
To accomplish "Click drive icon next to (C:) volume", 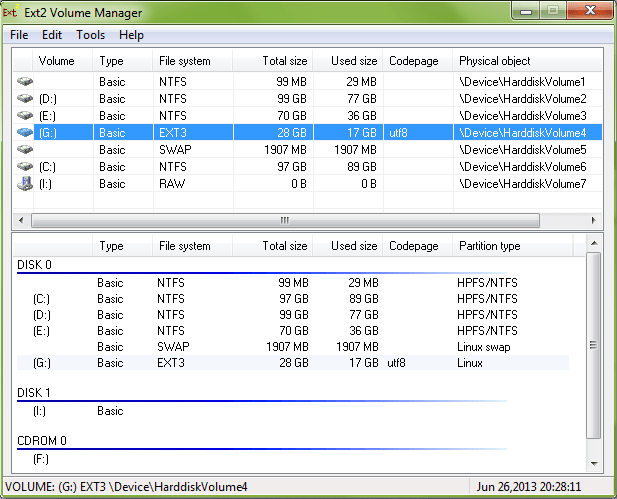I will [x=24, y=167].
